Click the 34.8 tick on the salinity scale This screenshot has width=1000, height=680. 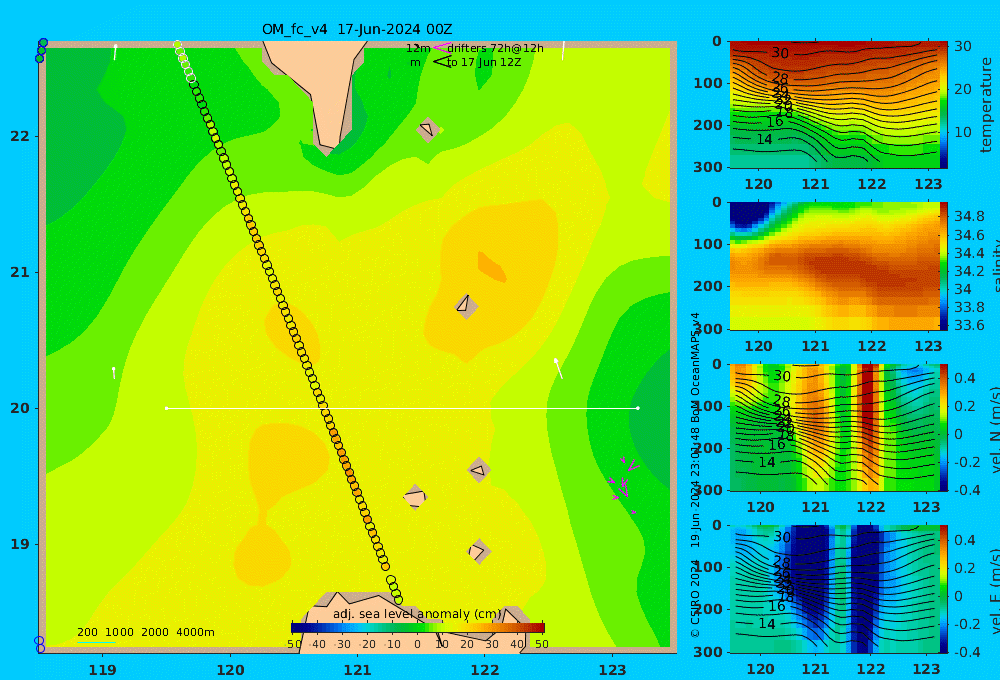coord(968,216)
